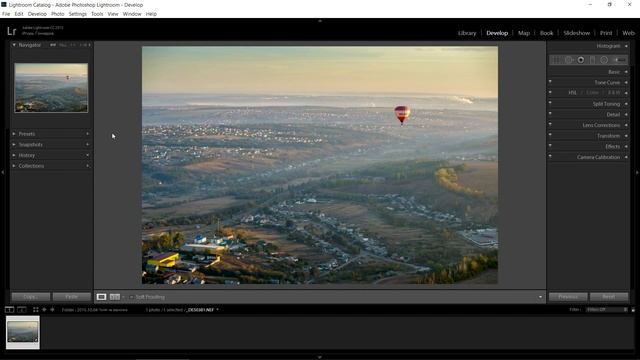Go back to previous photo source arrow
640x360 pixels.
click(x=44, y=310)
